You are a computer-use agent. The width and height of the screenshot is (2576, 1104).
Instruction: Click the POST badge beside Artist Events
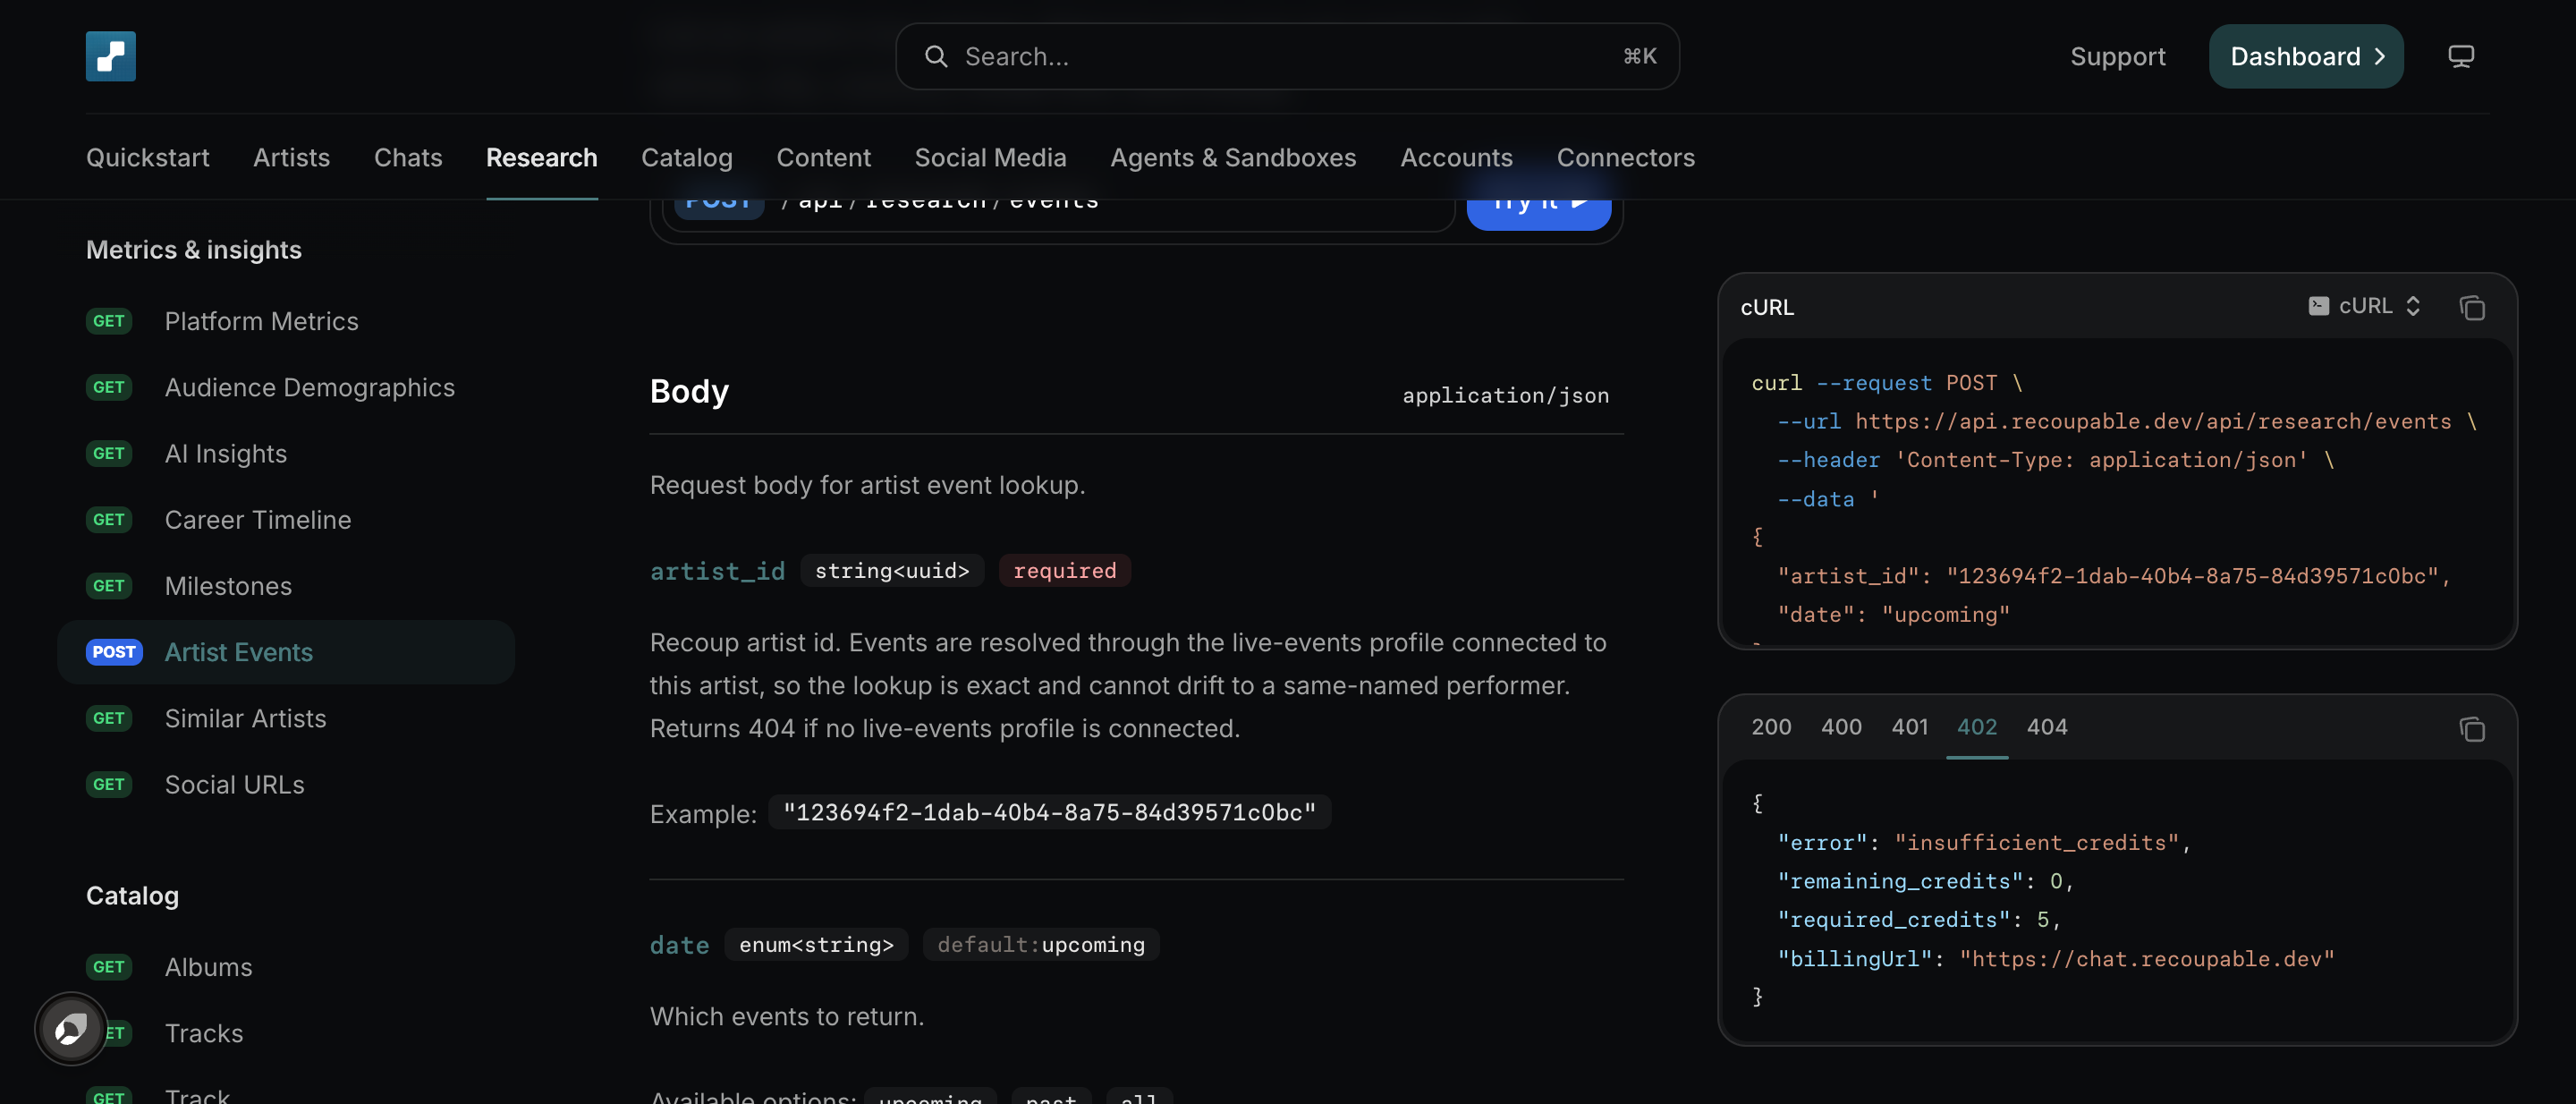pyautogui.click(x=113, y=652)
